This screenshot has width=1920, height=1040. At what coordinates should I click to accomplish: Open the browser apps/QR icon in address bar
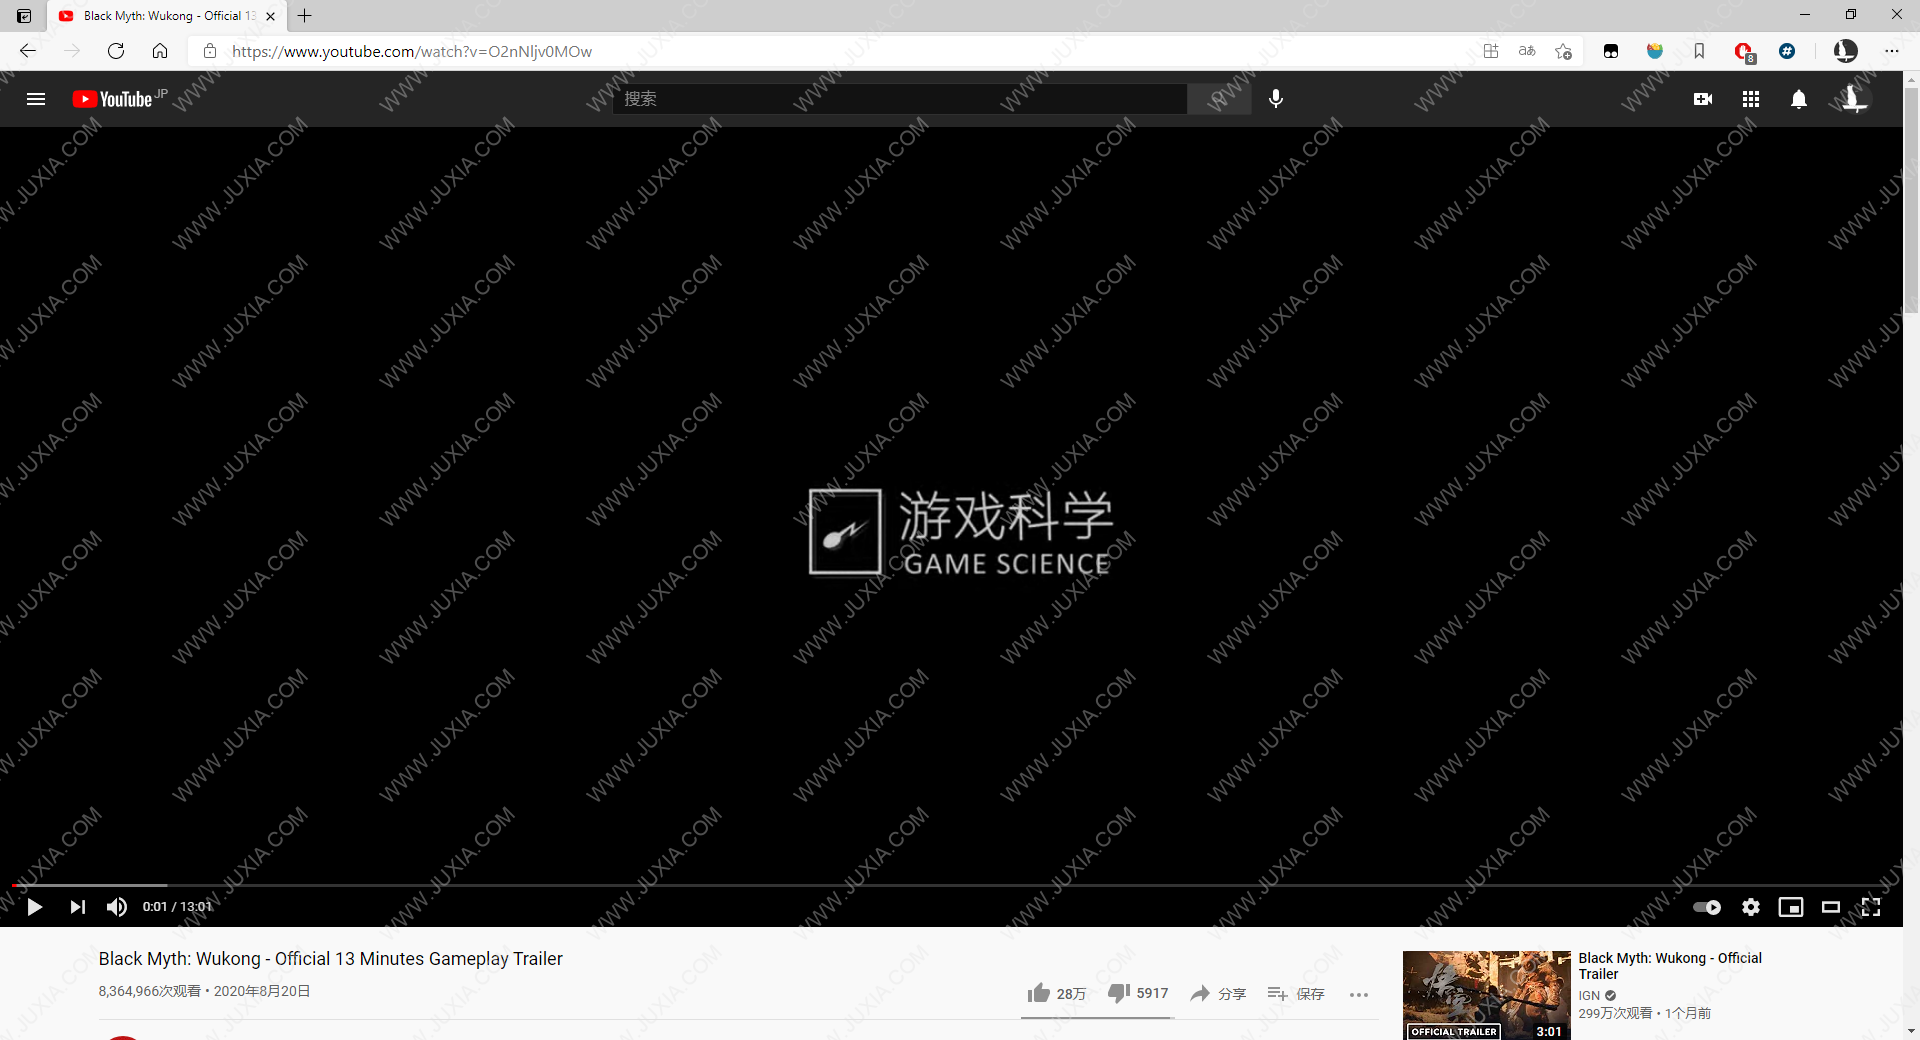(1491, 51)
